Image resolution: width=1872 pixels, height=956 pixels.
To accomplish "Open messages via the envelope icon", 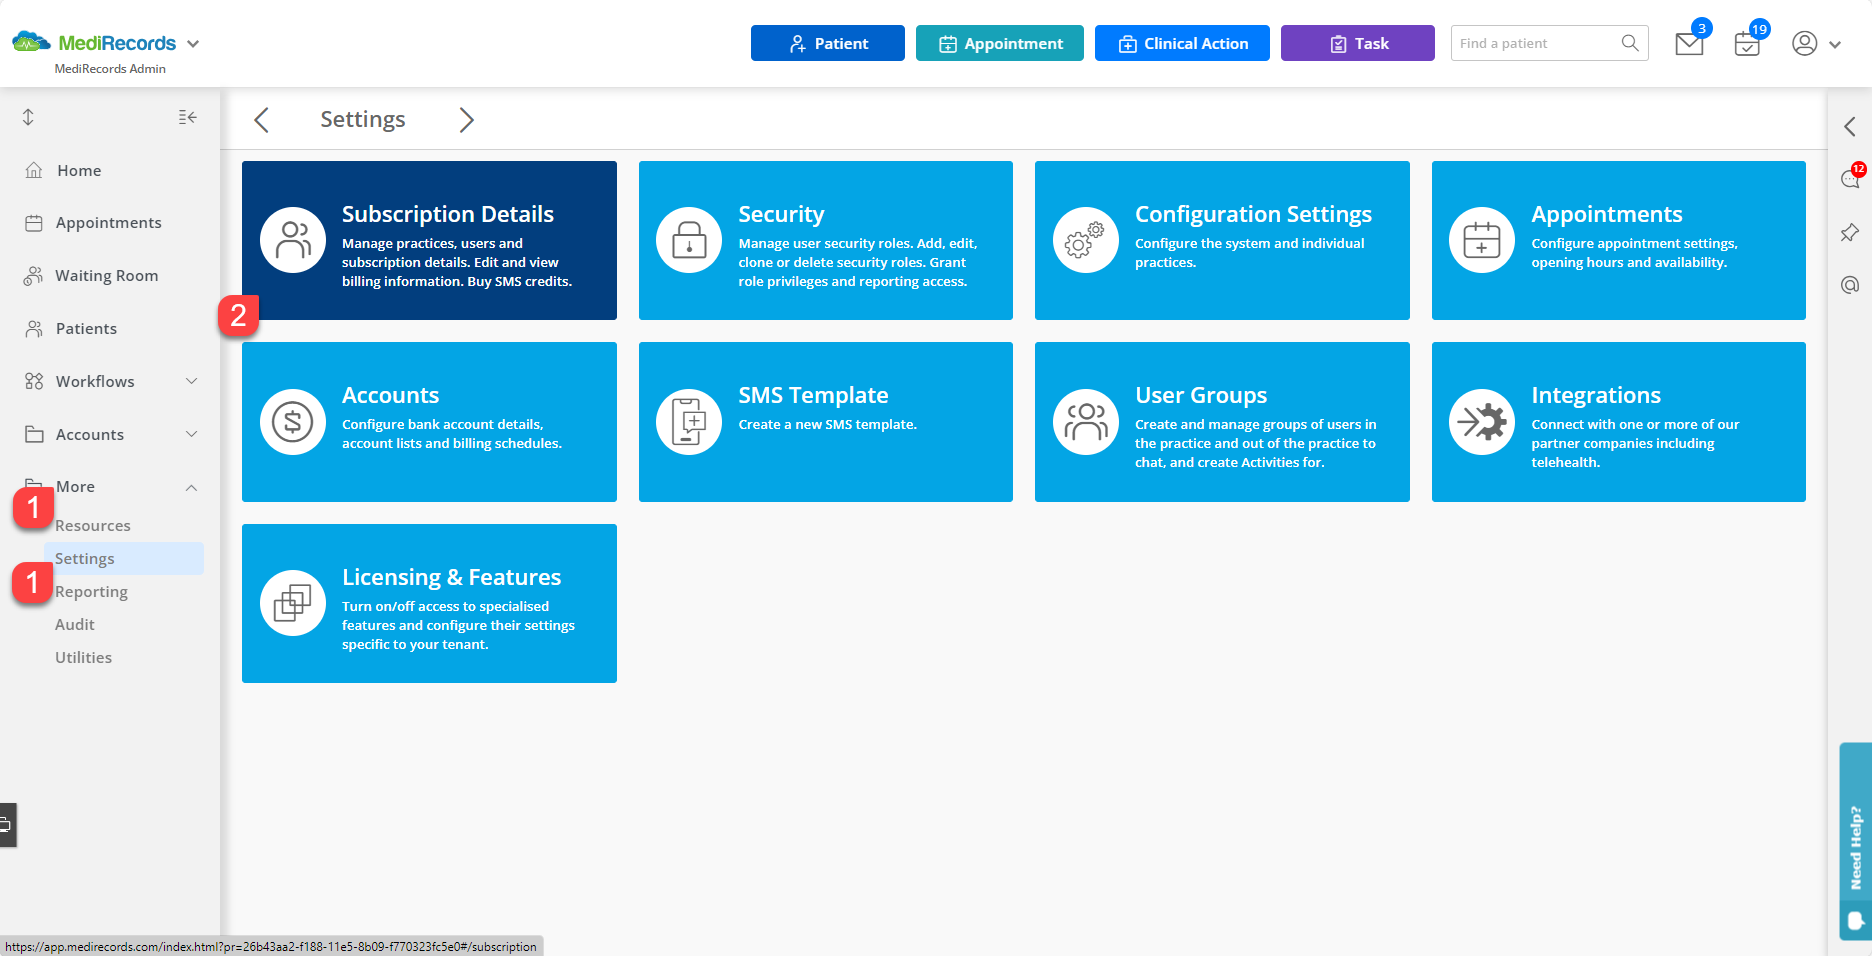I will tap(1689, 44).
